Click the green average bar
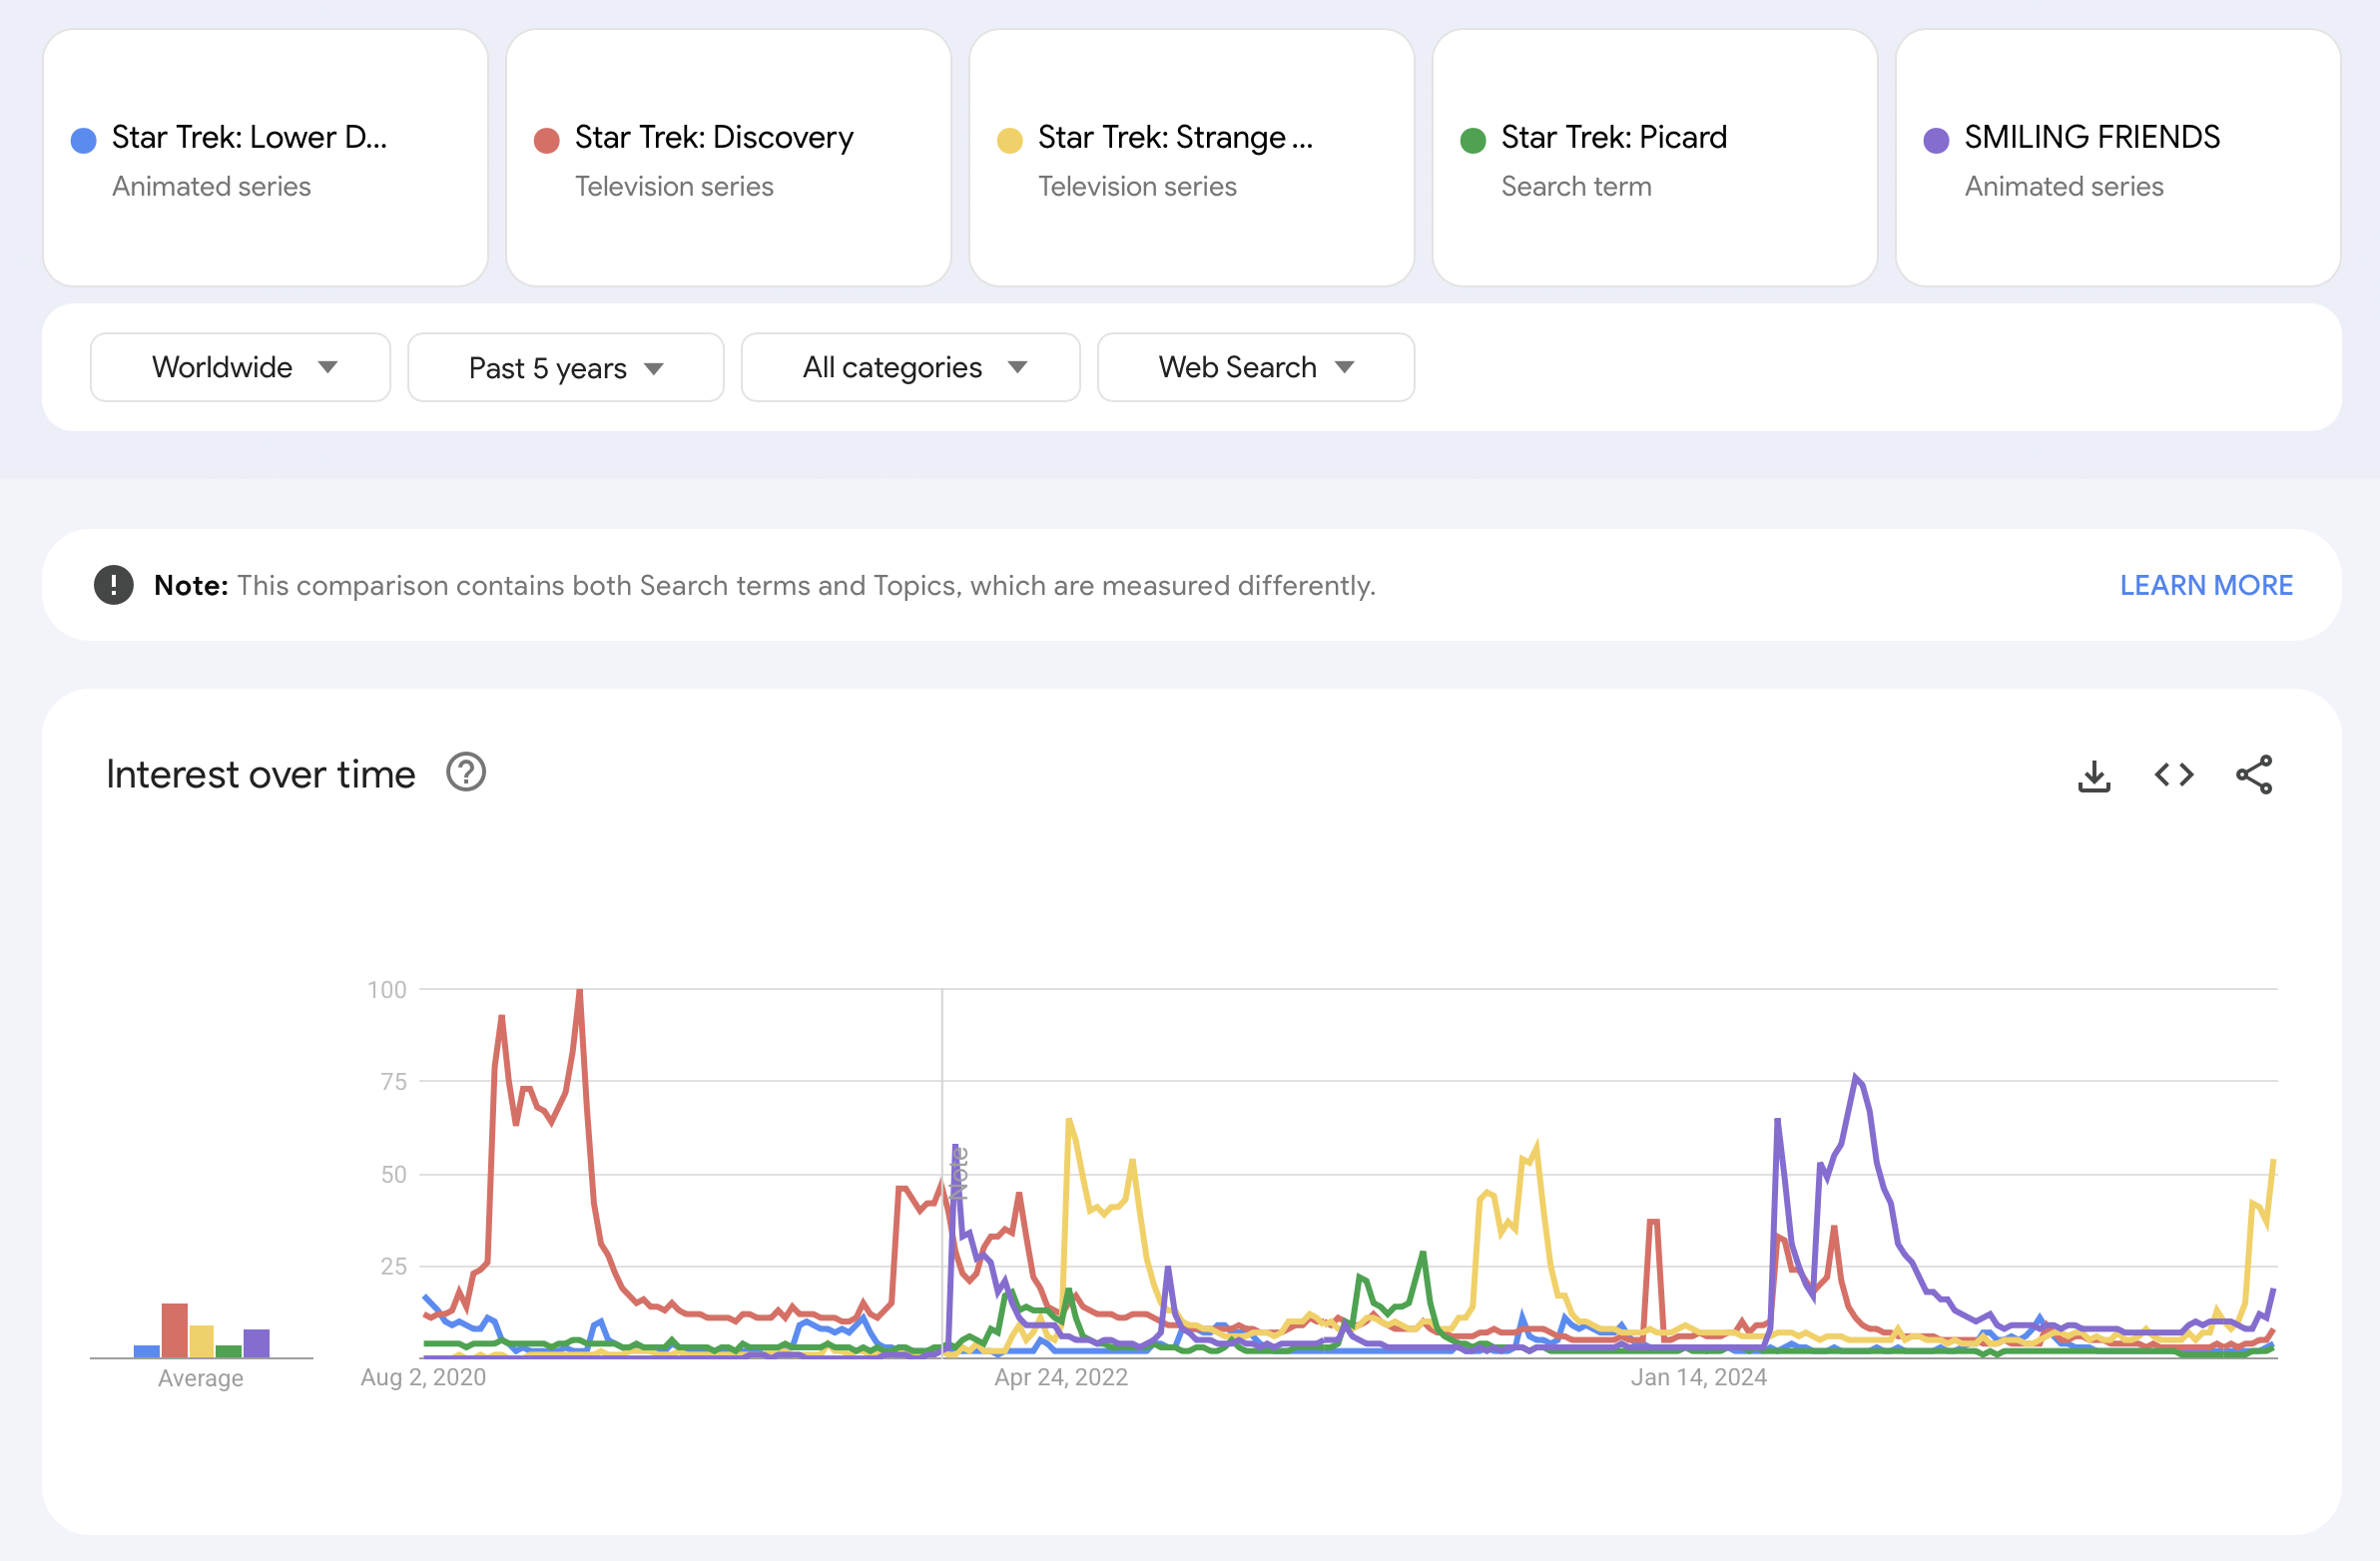 229,1351
